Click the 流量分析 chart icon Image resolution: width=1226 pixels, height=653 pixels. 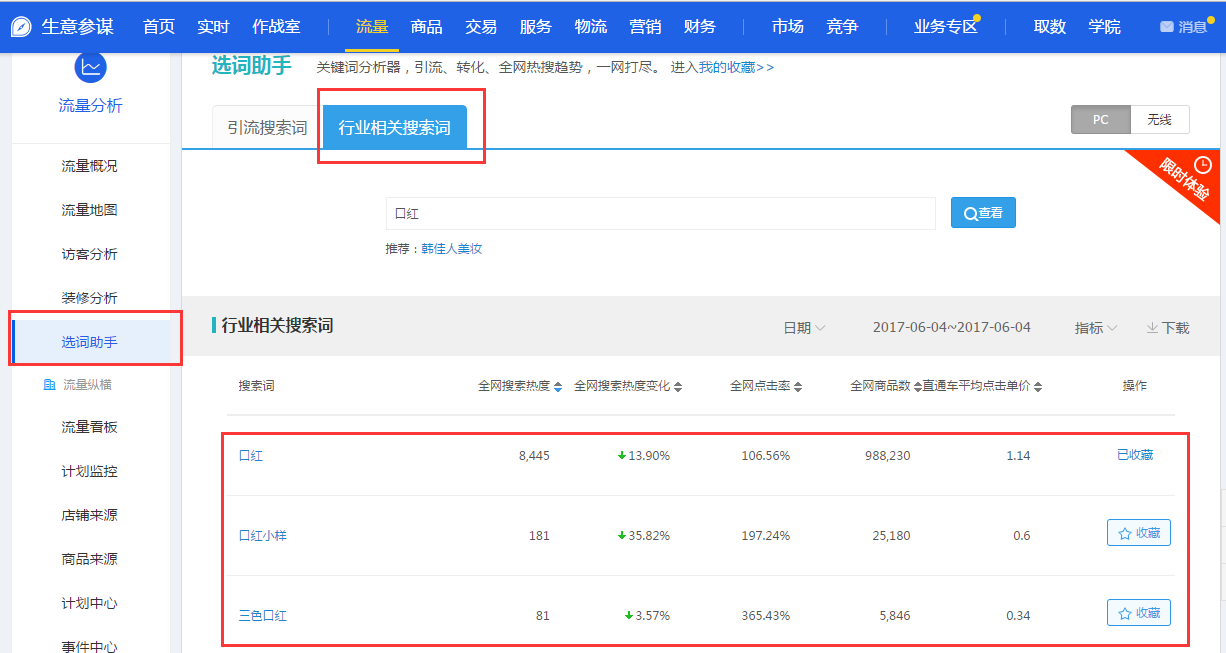pos(90,67)
